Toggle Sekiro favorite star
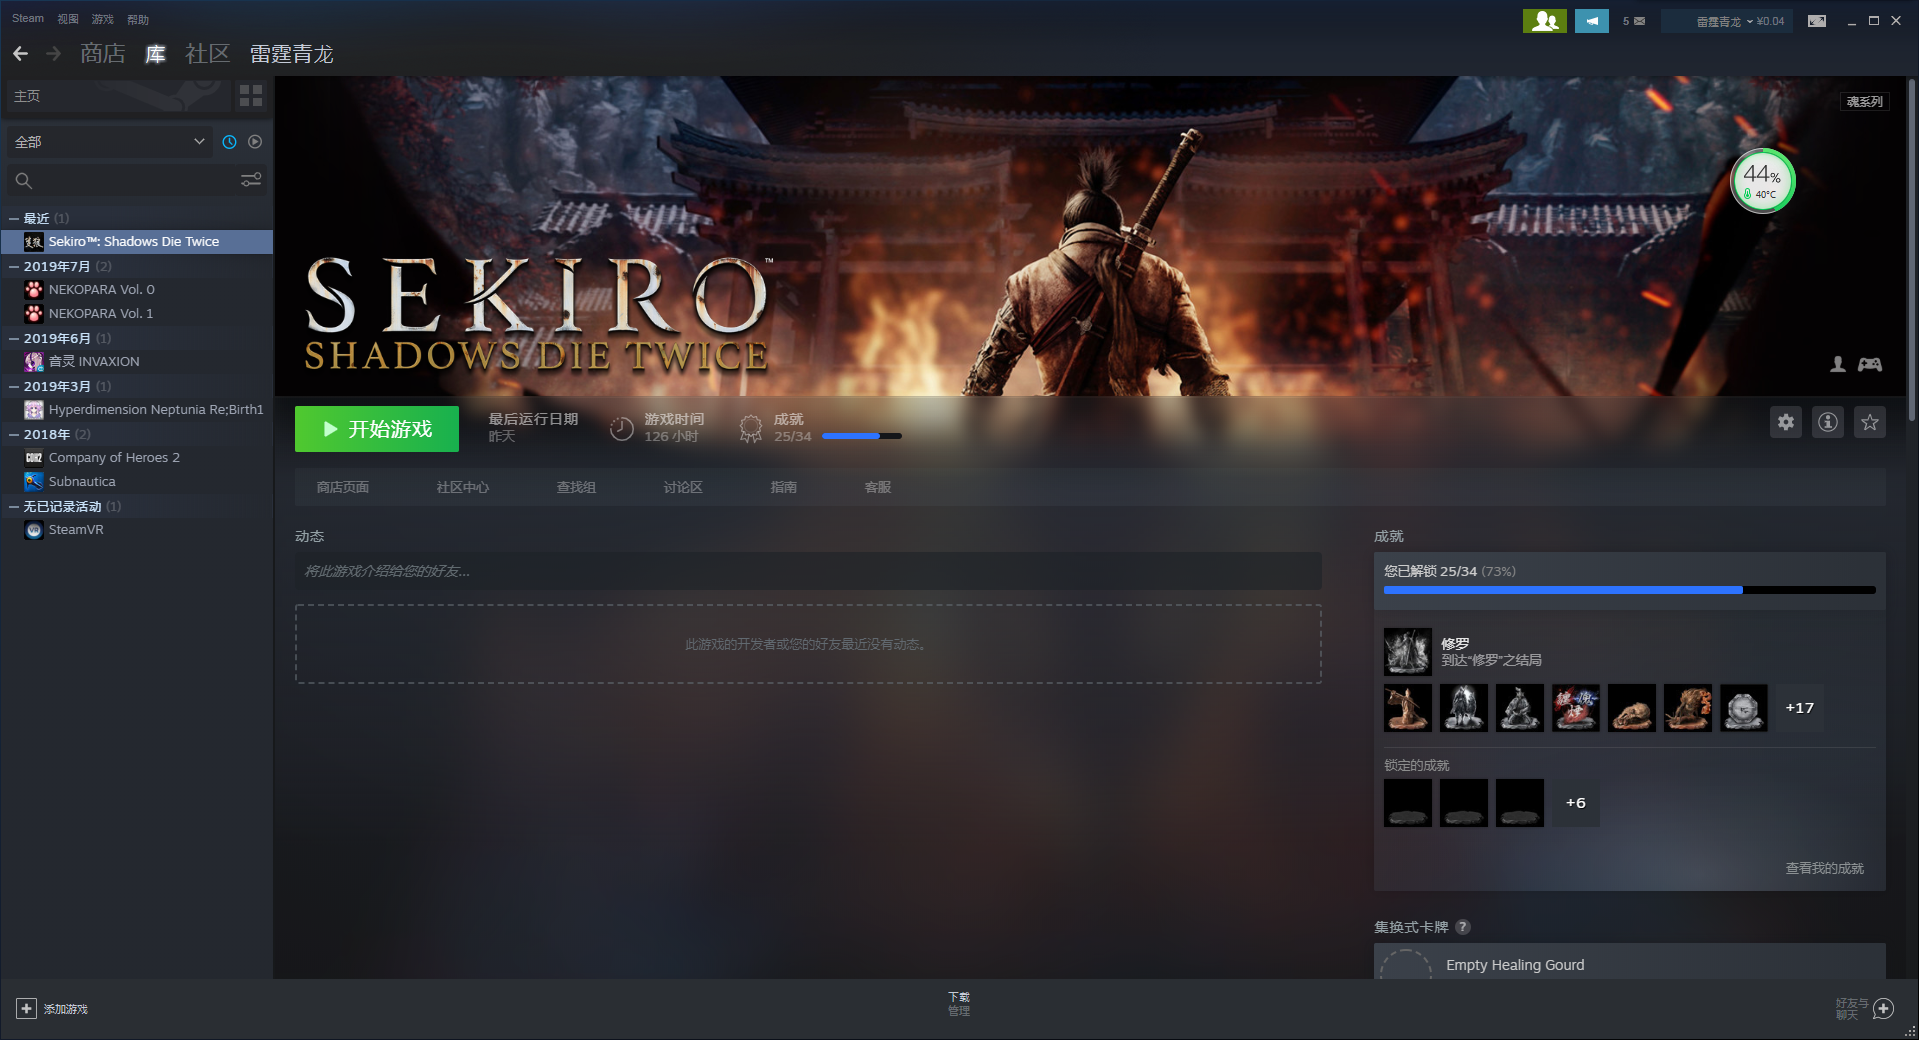 (1870, 423)
